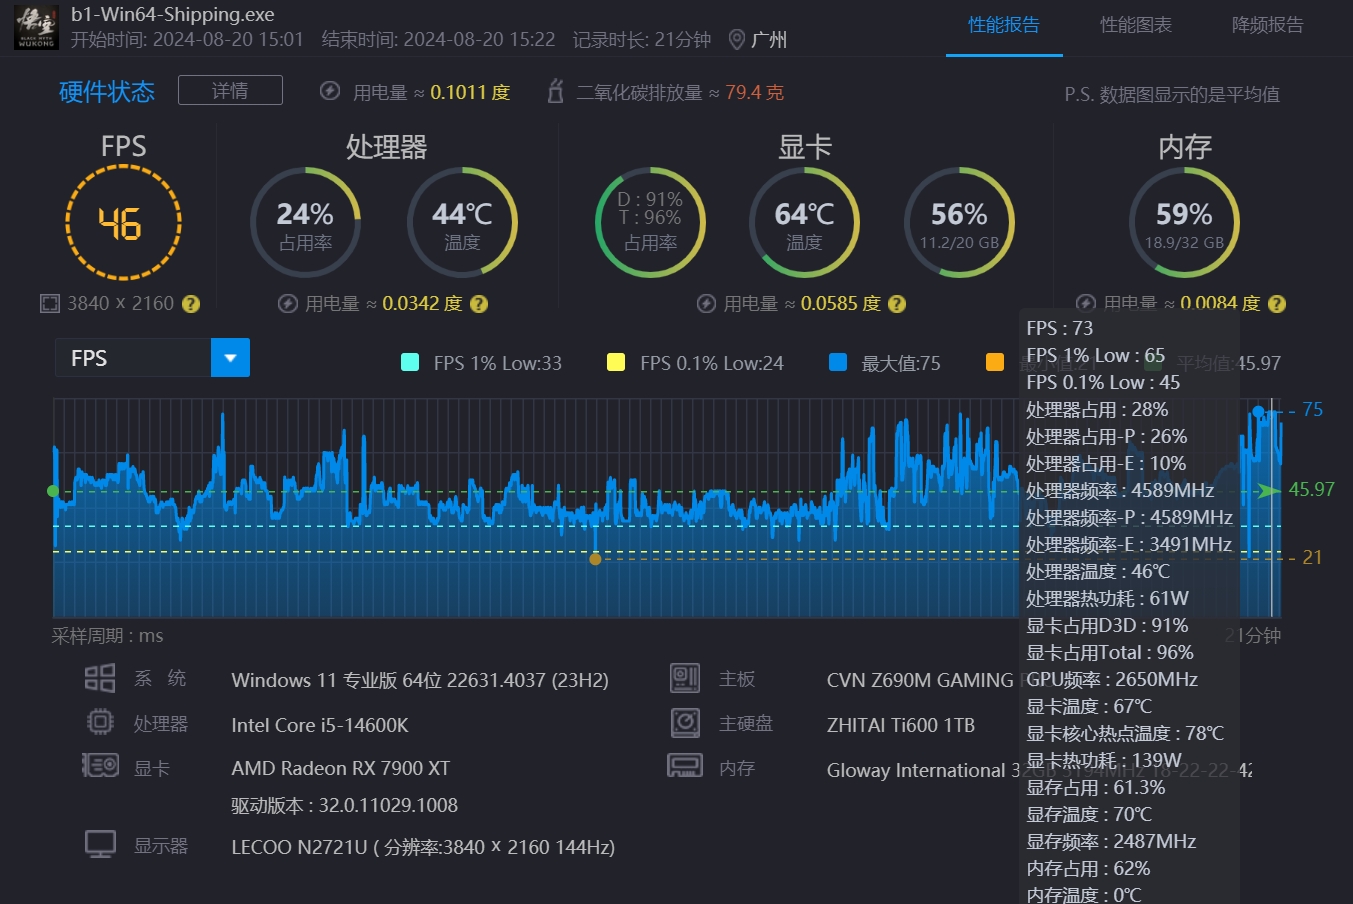Click the orange legend swatch after 最大值:75
This screenshot has height=904, width=1353.
[995, 362]
